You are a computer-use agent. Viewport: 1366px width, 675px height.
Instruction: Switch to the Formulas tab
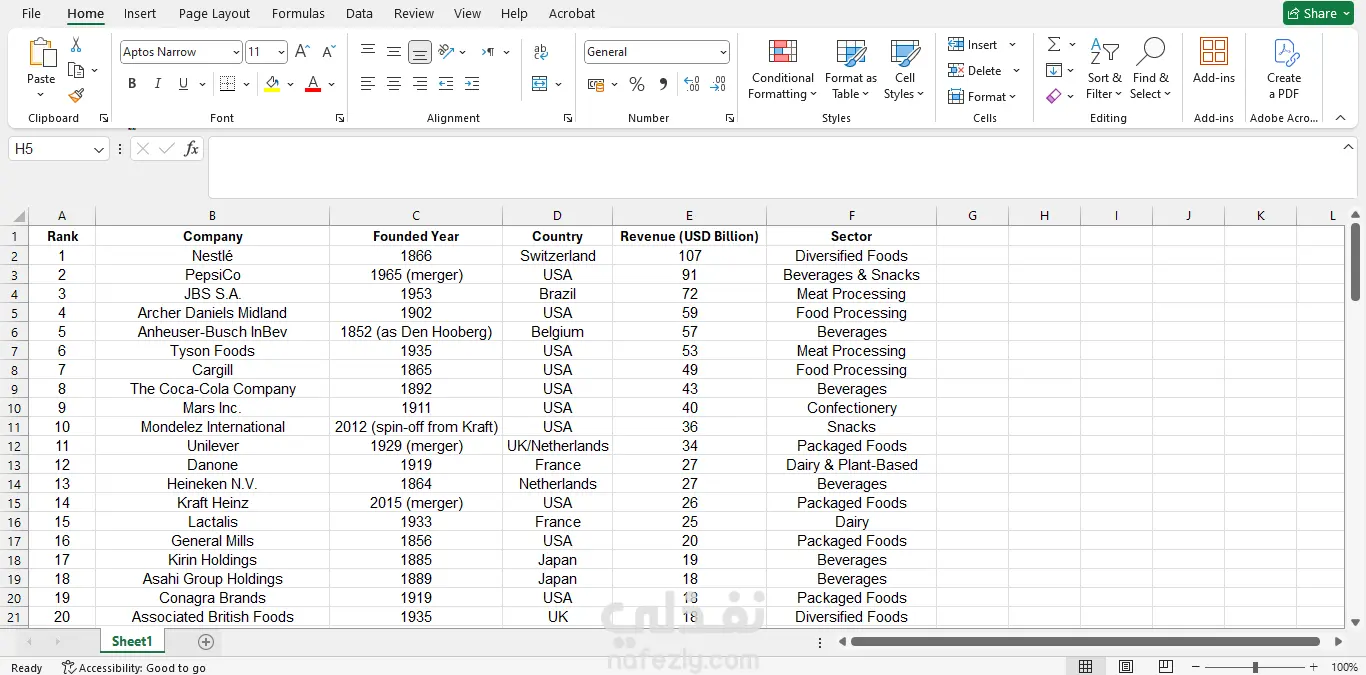click(298, 13)
